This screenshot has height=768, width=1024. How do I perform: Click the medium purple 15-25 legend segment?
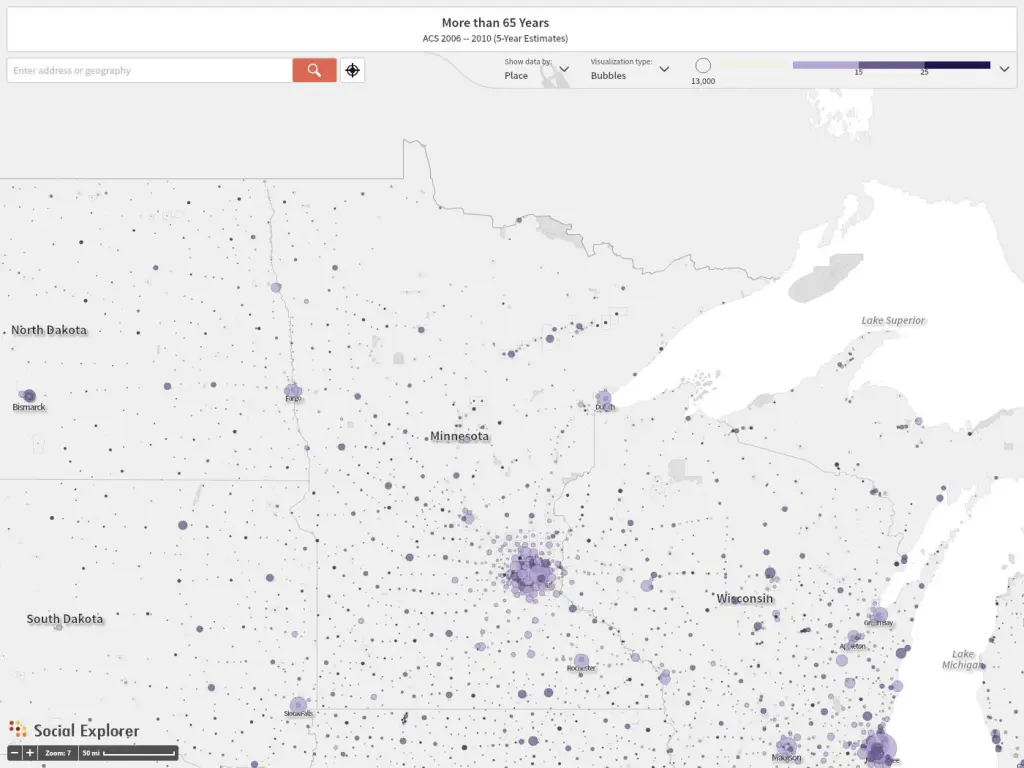tap(891, 65)
